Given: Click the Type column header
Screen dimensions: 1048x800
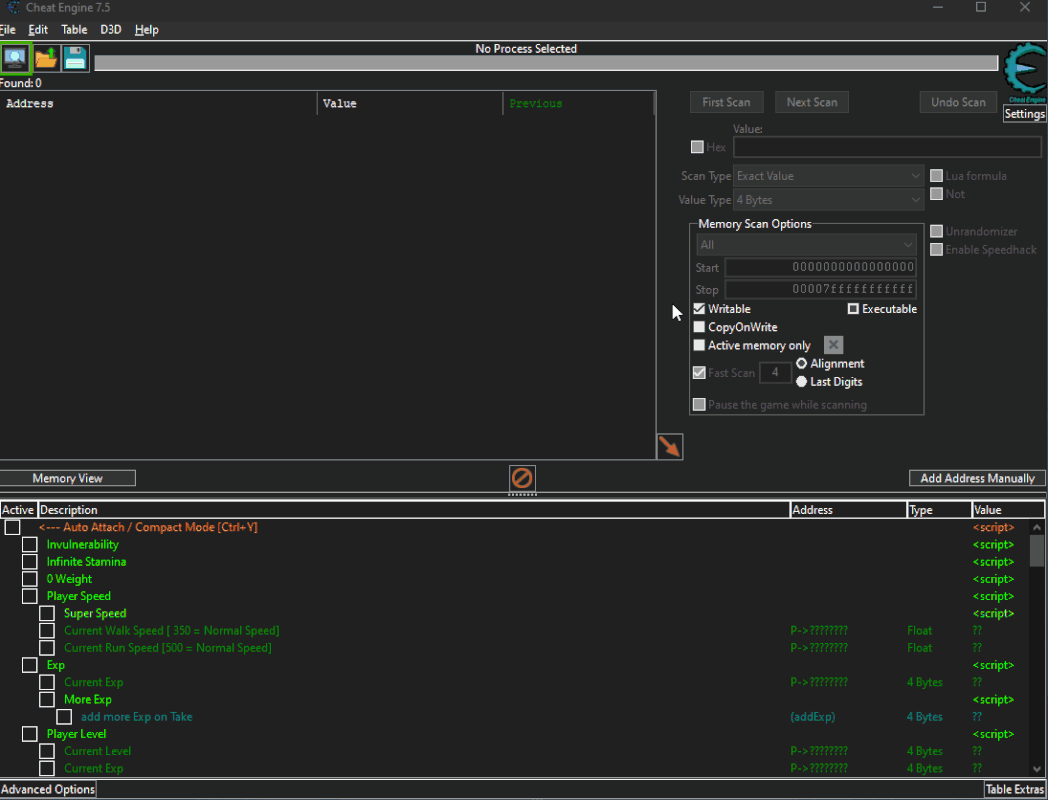Looking at the screenshot, I should pos(939,510).
